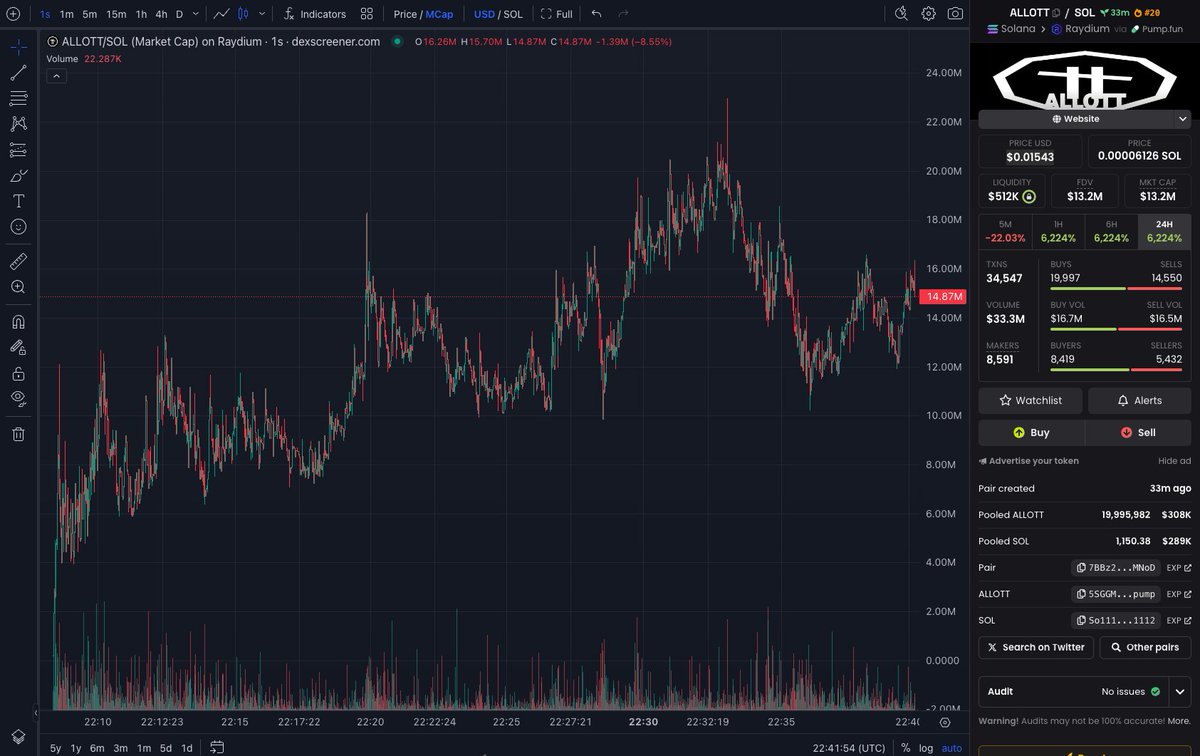The height and width of the screenshot is (756, 1200).
Task: Take a chart snapshot with camera icon
Action: pyautogui.click(x=956, y=14)
